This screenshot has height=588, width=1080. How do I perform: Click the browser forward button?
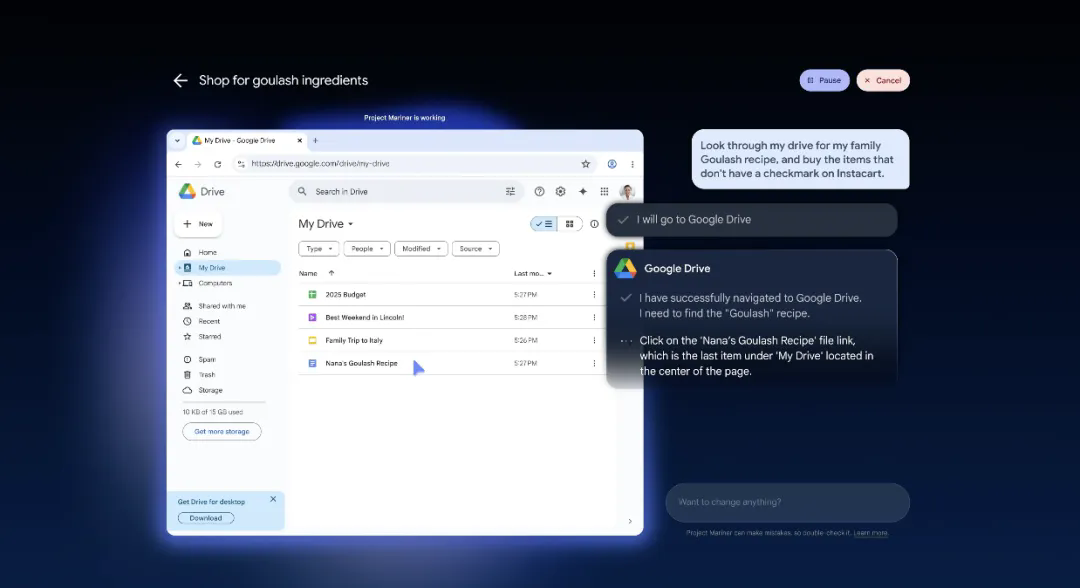click(198, 164)
